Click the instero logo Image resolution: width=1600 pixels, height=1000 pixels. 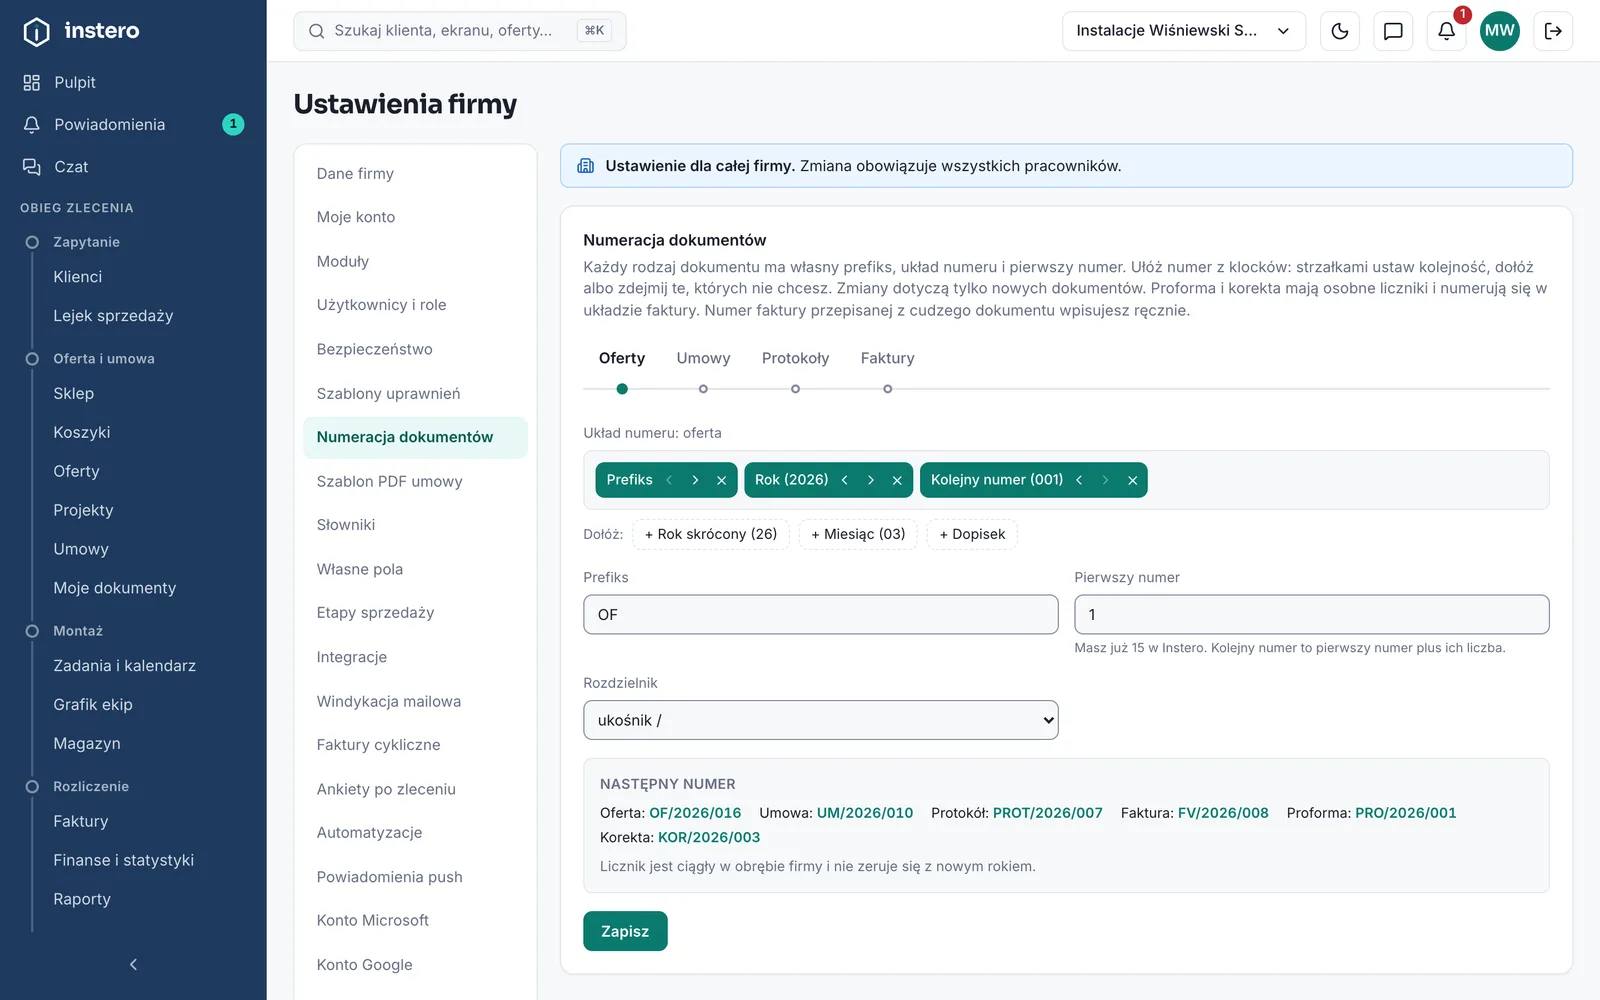(82, 31)
